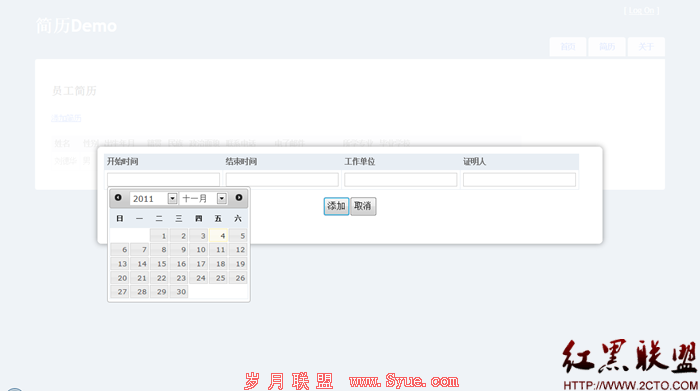Viewport: 700px width, 391px height.
Task: Select day 11 in calendar
Action: [x=218, y=250]
